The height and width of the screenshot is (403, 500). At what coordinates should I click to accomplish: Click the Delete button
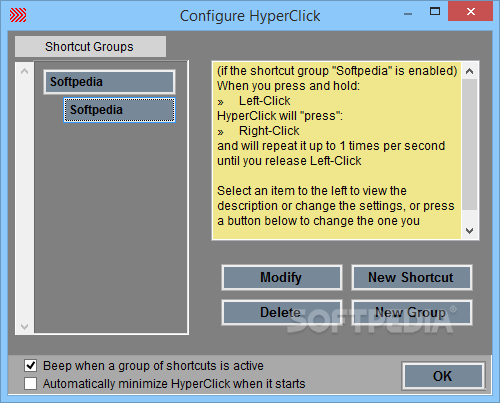click(282, 312)
